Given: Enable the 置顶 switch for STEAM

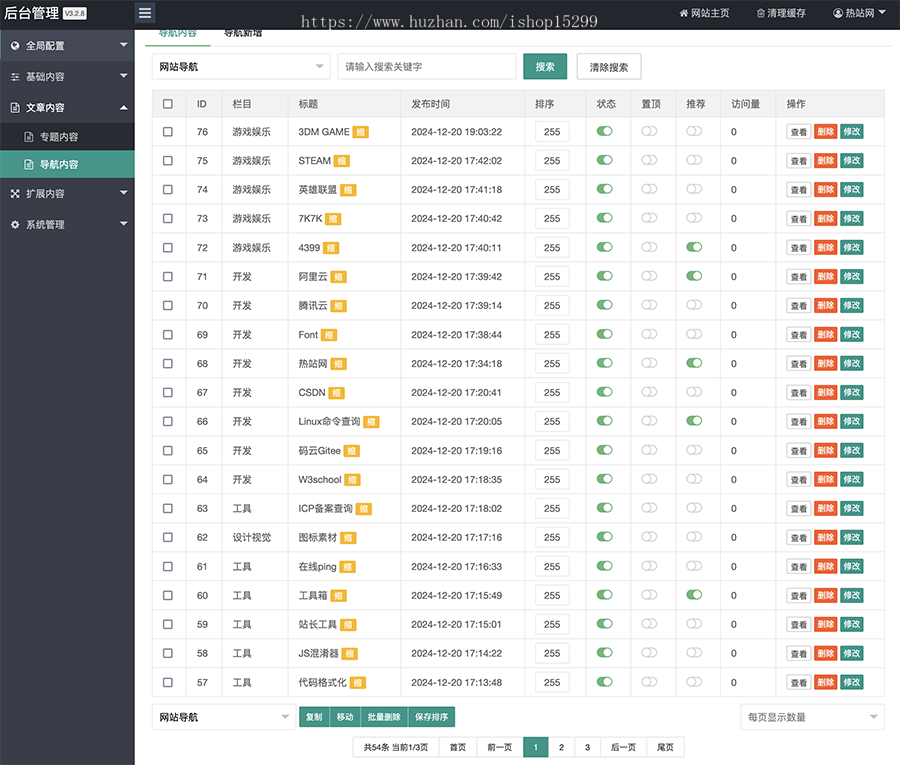Looking at the screenshot, I should click(x=649, y=160).
